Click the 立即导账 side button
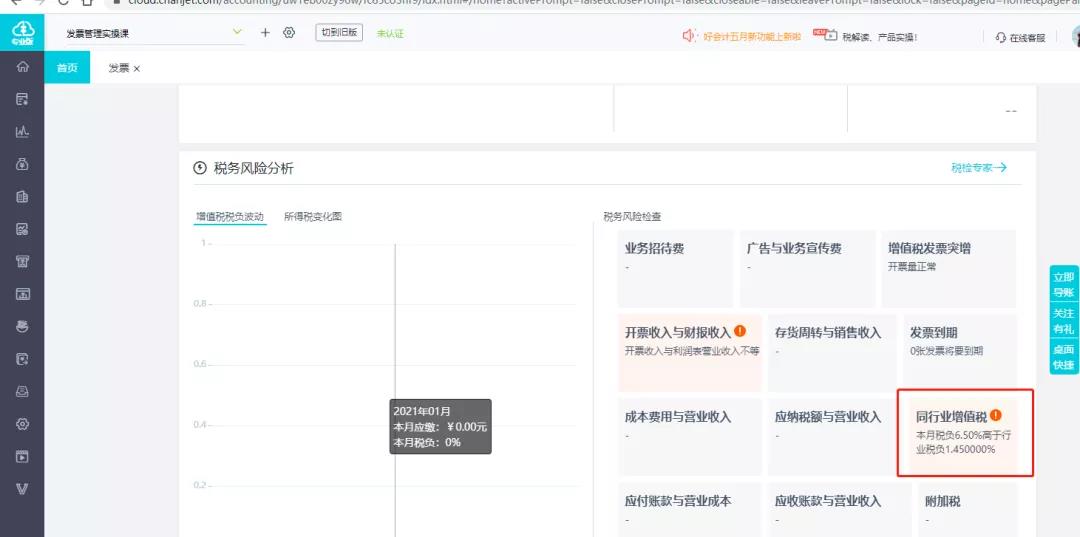The width and height of the screenshot is (1080, 537). click(1063, 285)
